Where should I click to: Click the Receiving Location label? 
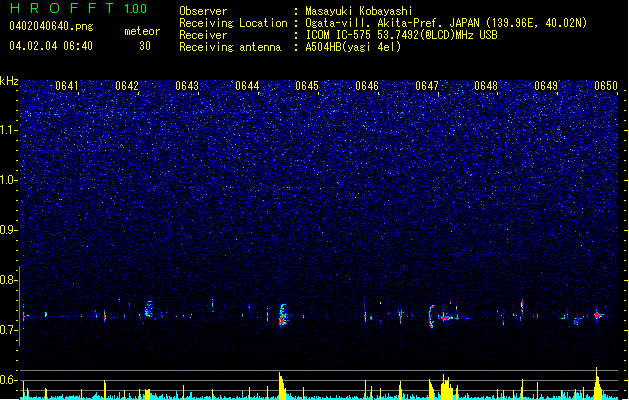click(233, 23)
